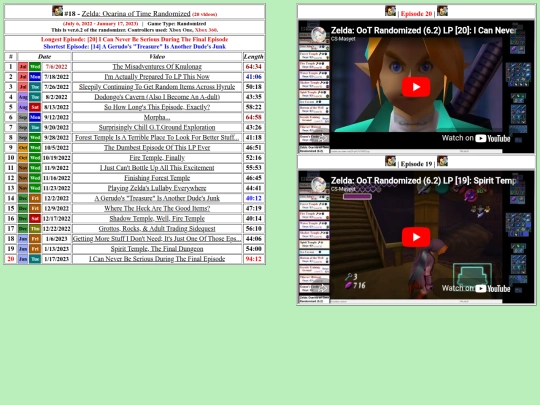Open Shadow Temple, Well, Fire Temple link
The image size is (540, 405).
157,218
